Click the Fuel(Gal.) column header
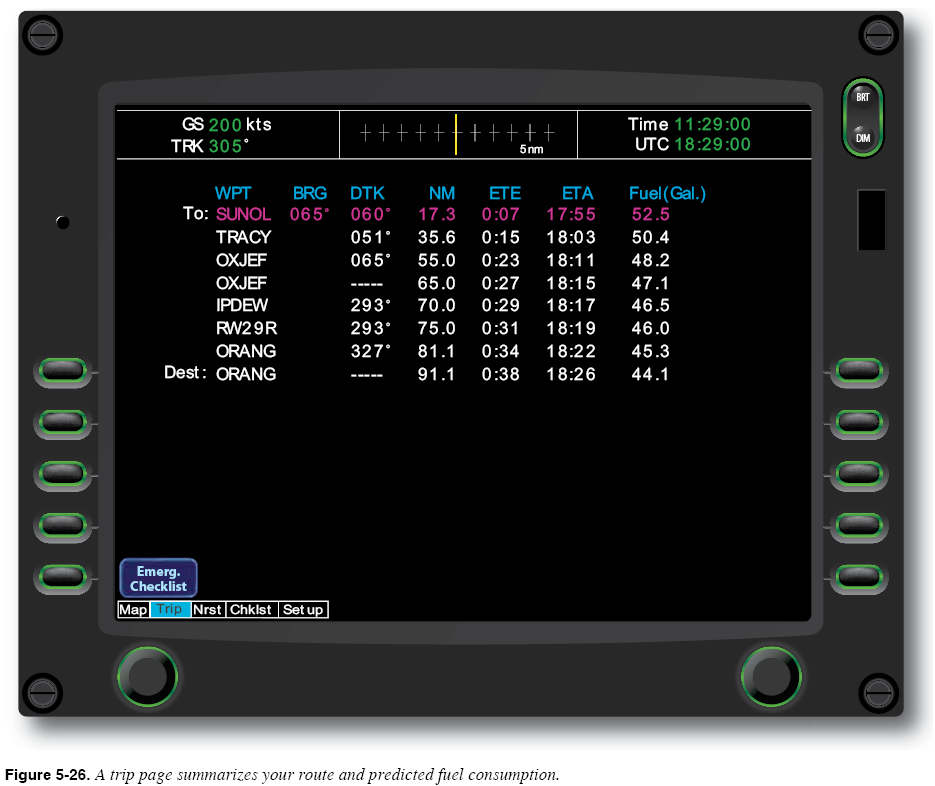Viewport: 935px width, 786px height. point(667,194)
